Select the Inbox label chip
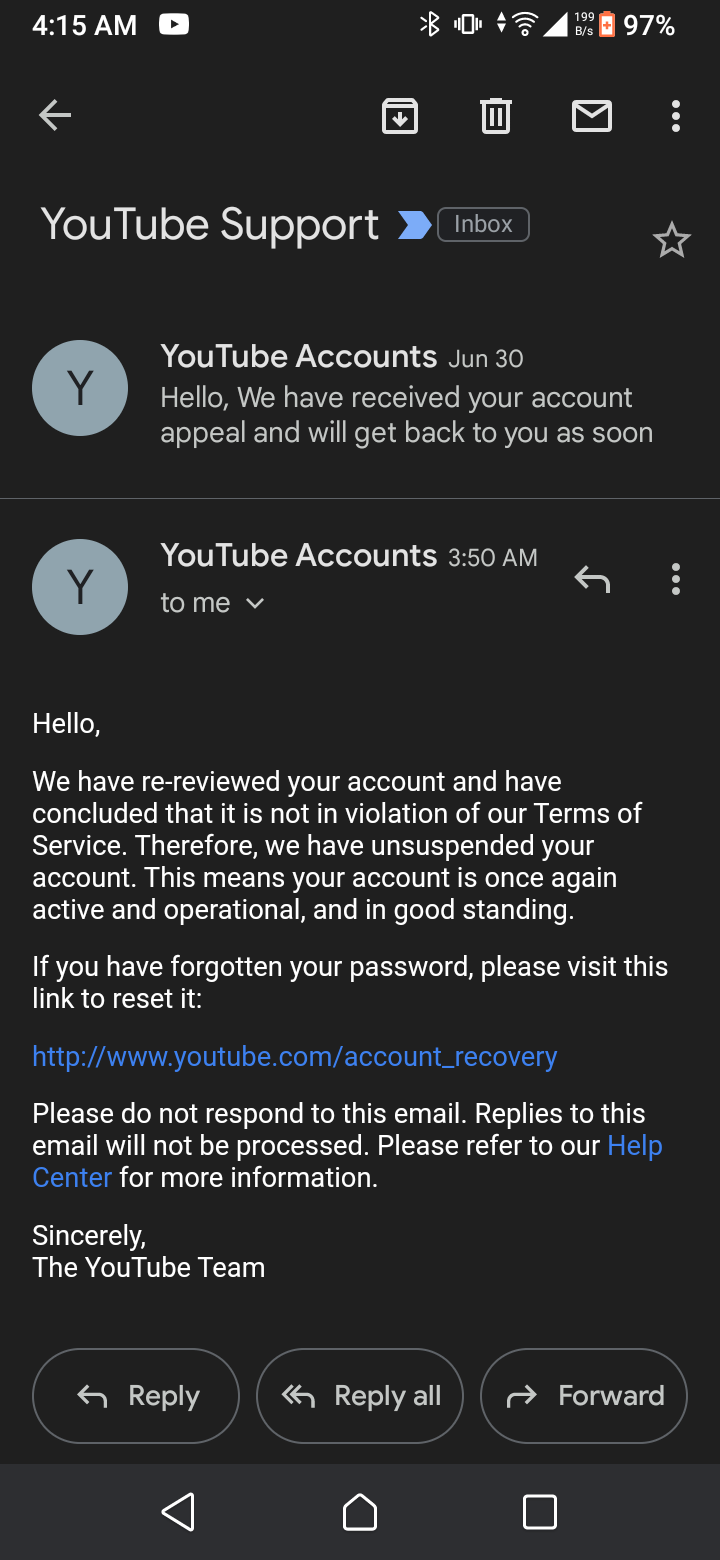This screenshot has height=1560, width=720. (x=483, y=224)
